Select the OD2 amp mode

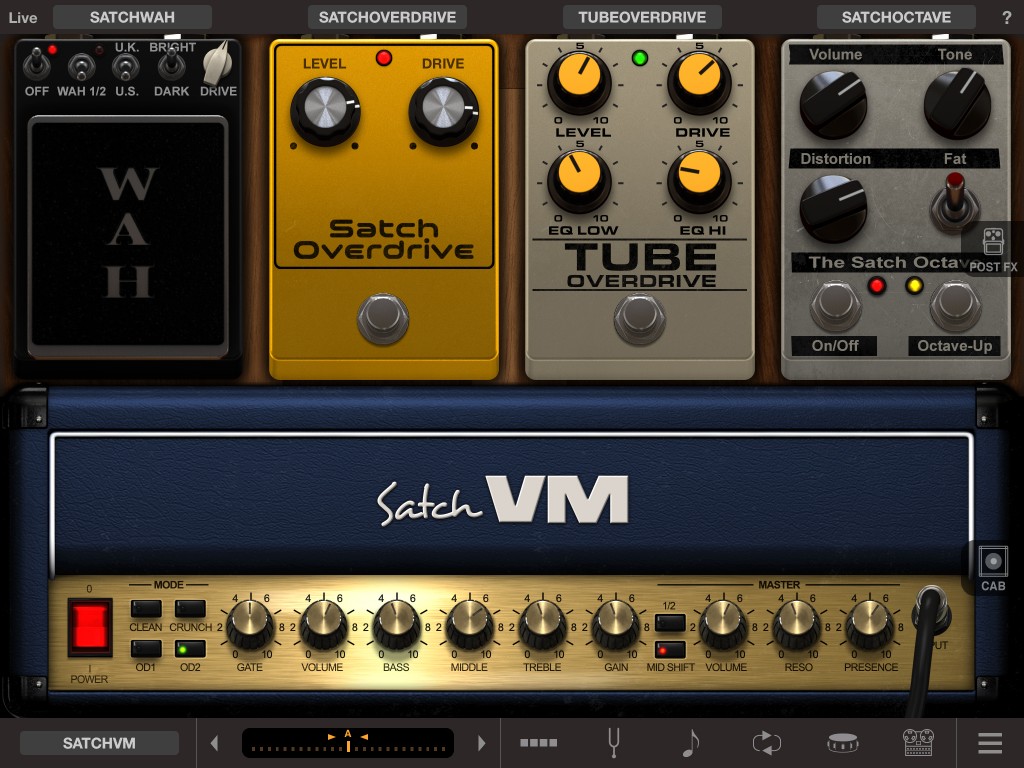coord(190,649)
